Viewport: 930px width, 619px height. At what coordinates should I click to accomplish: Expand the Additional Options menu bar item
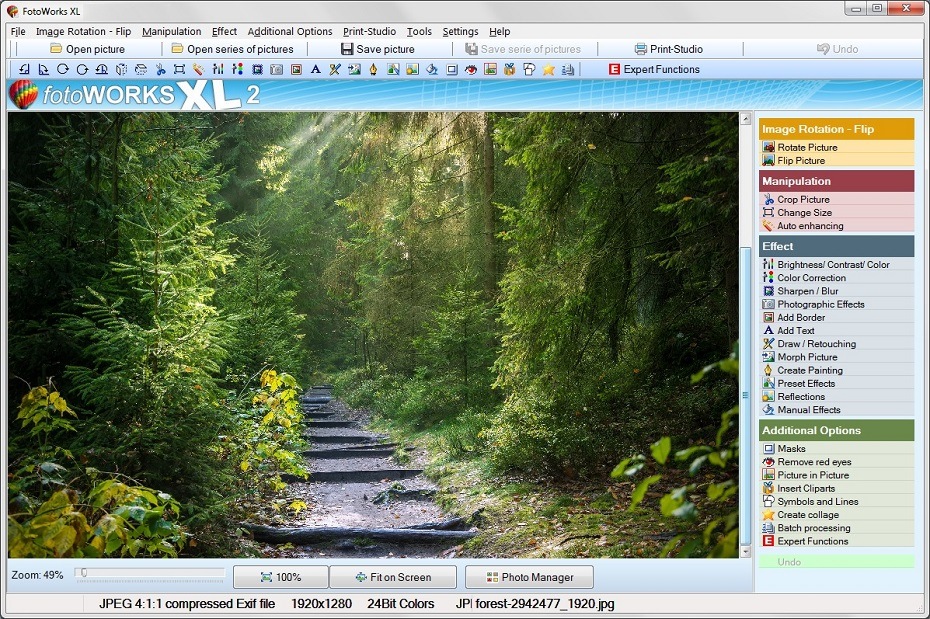(x=290, y=31)
